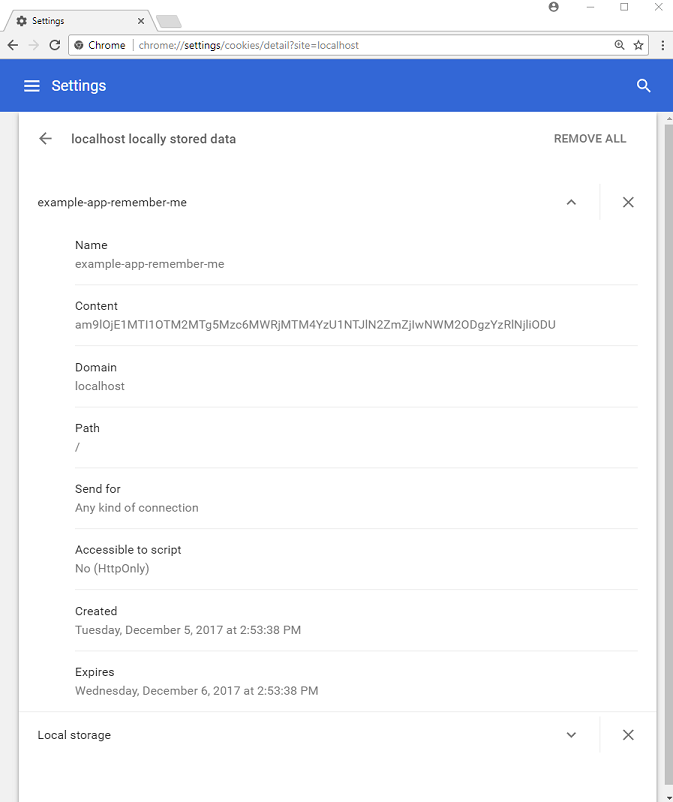Reload the current page
Viewport: 673px width, 802px height.
54,45
